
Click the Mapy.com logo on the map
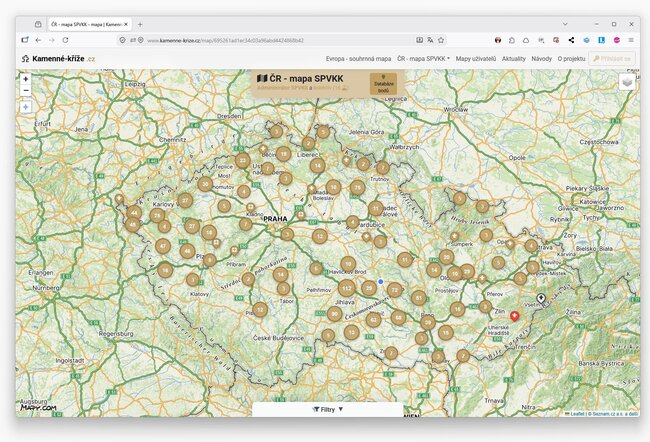point(38,408)
